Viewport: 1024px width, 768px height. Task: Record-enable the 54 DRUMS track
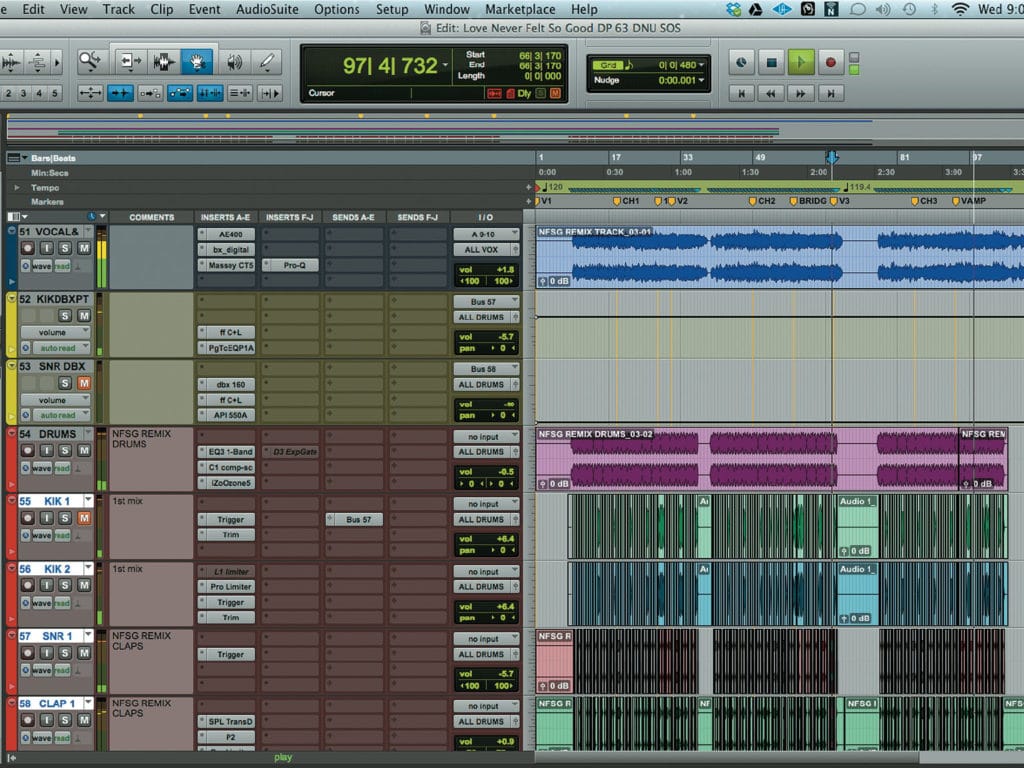27,451
